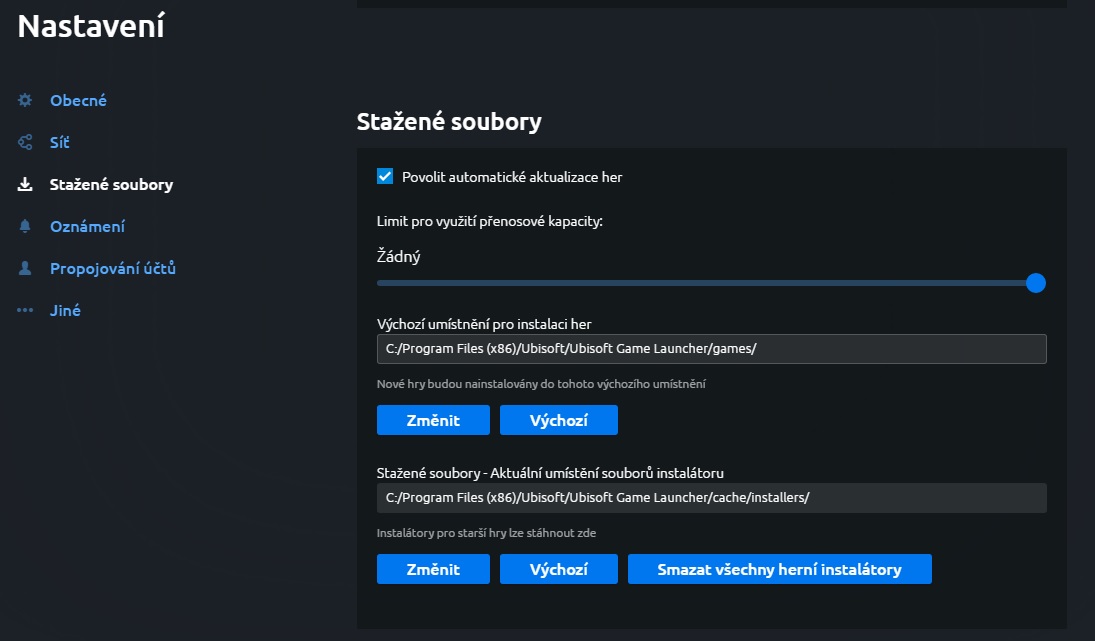1095x641 pixels.
Task: Click the bandwidth limit slider handle
Action: [1036, 283]
